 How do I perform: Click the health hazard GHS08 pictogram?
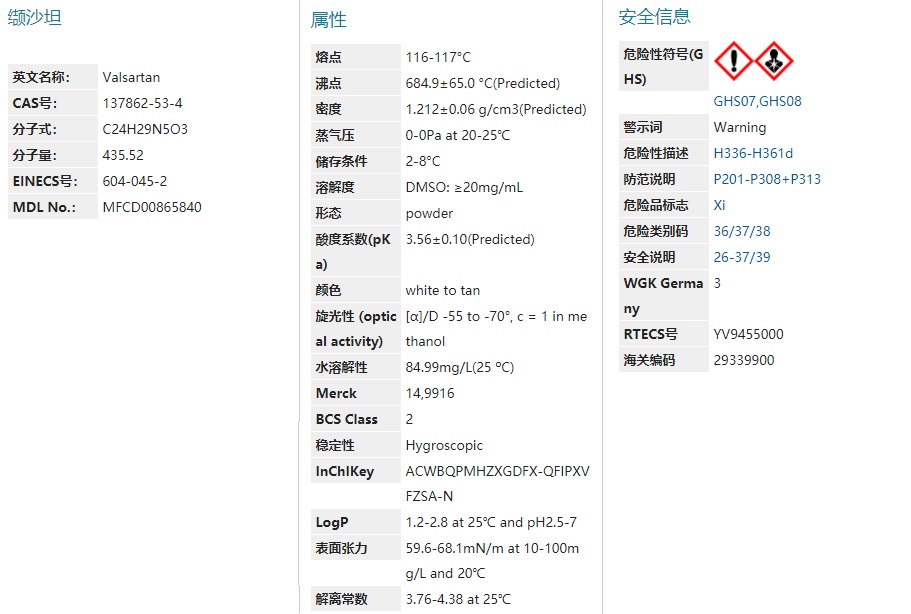(774, 61)
